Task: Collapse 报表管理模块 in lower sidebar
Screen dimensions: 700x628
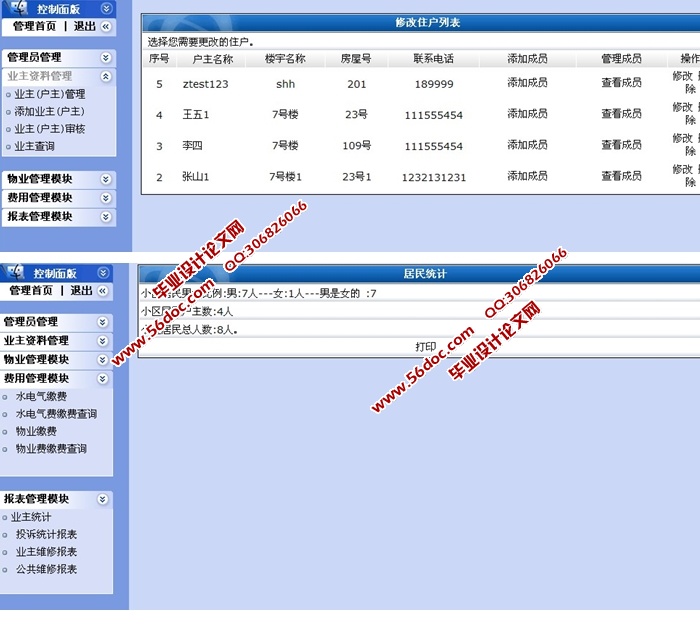Action: (x=103, y=499)
